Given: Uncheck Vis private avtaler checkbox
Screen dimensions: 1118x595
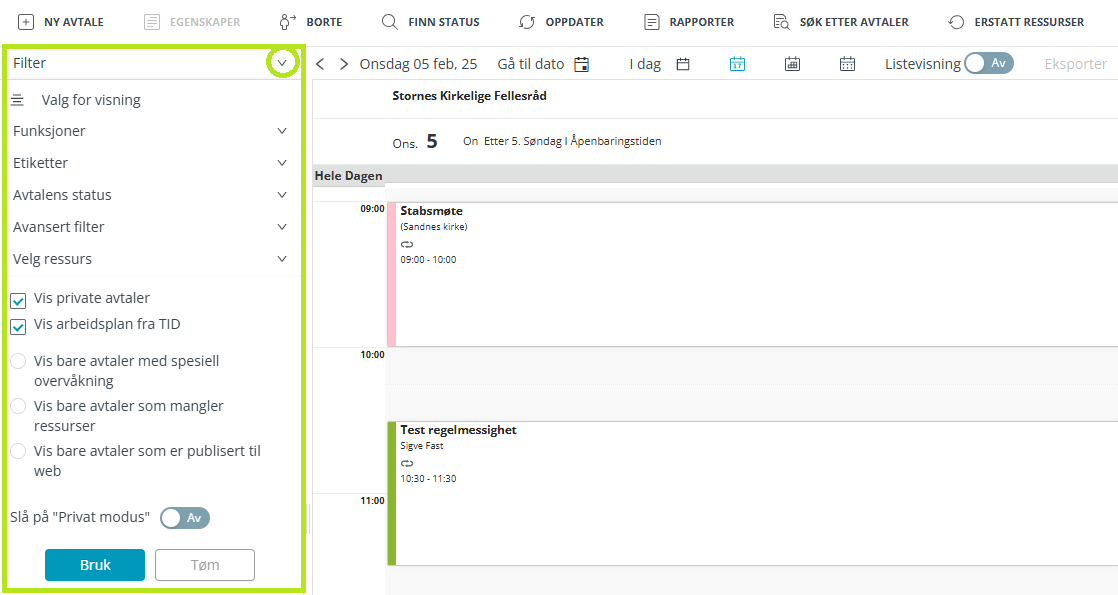Looking at the screenshot, I should 18,300.
